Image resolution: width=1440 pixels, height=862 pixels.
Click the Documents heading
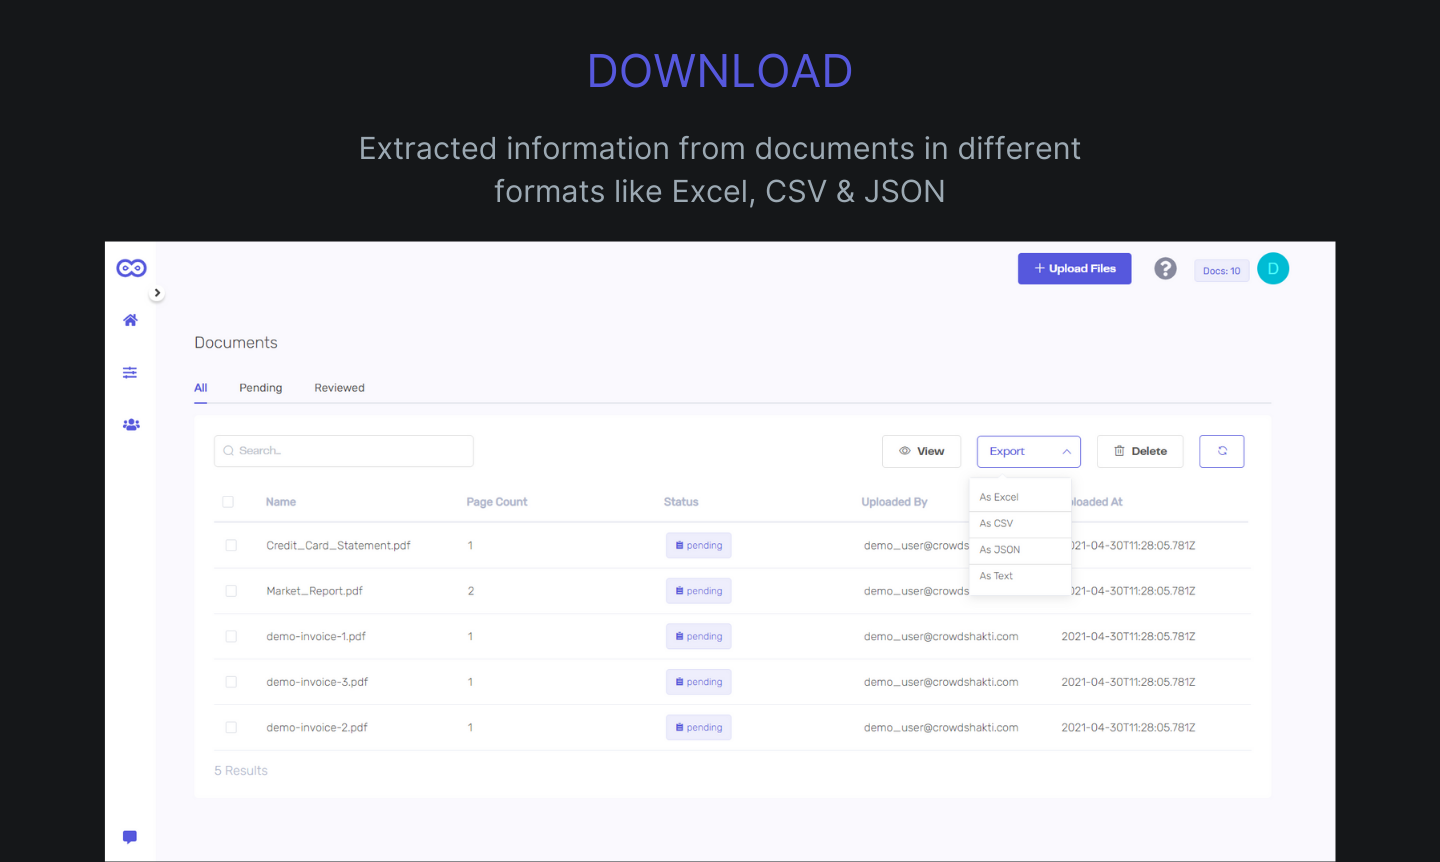pyautogui.click(x=236, y=343)
